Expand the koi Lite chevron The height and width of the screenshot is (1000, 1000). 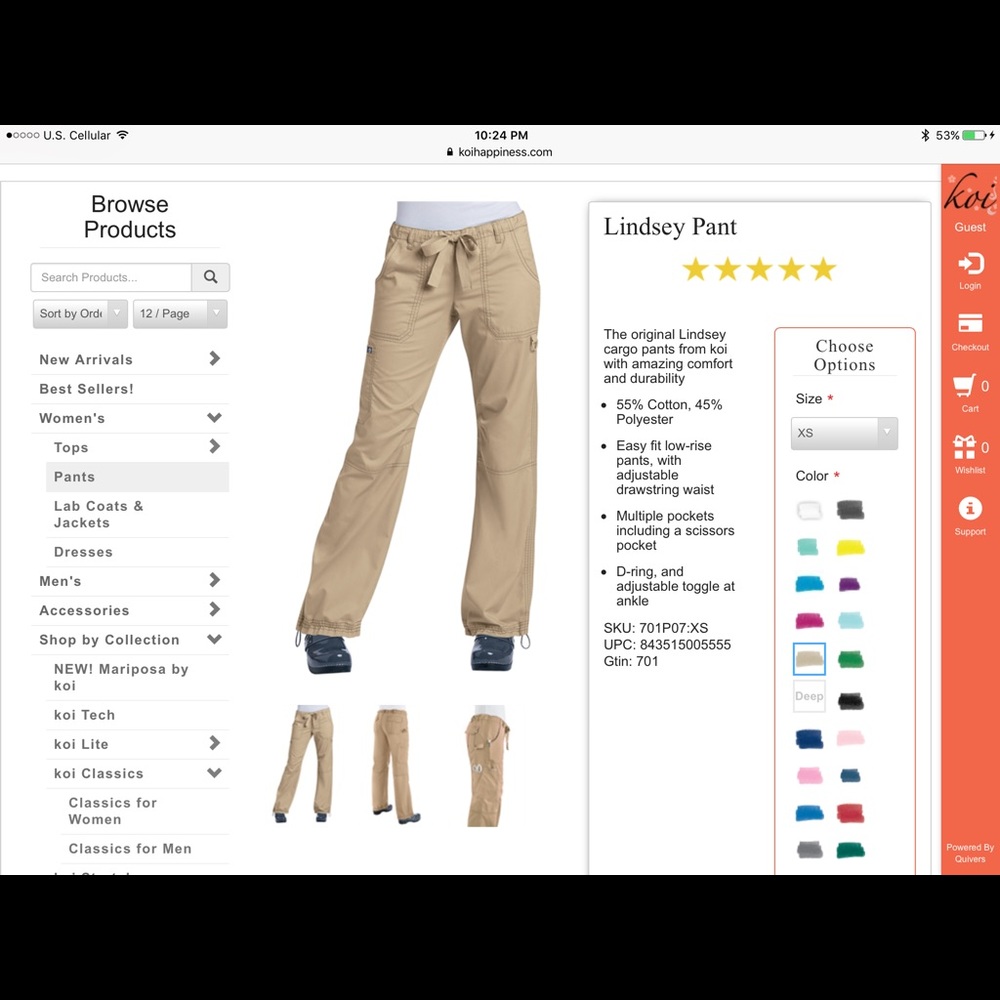click(215, 743)
